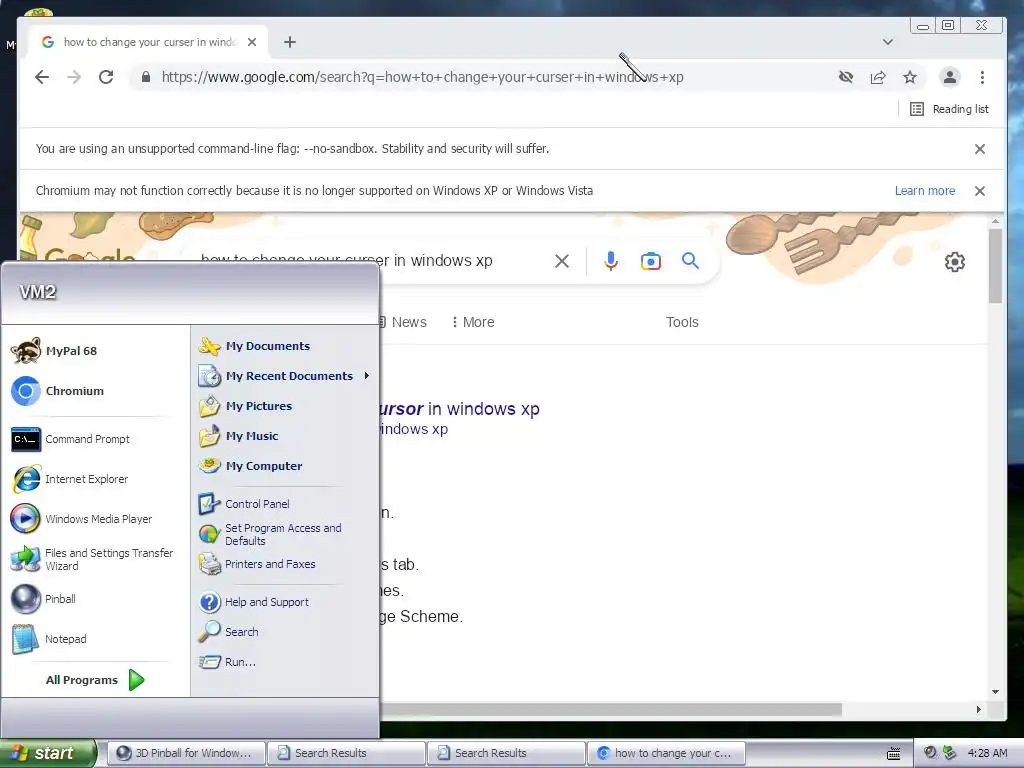Click the Windows start button
Viewport: 1024px width, 768px height.
[48, 753]
